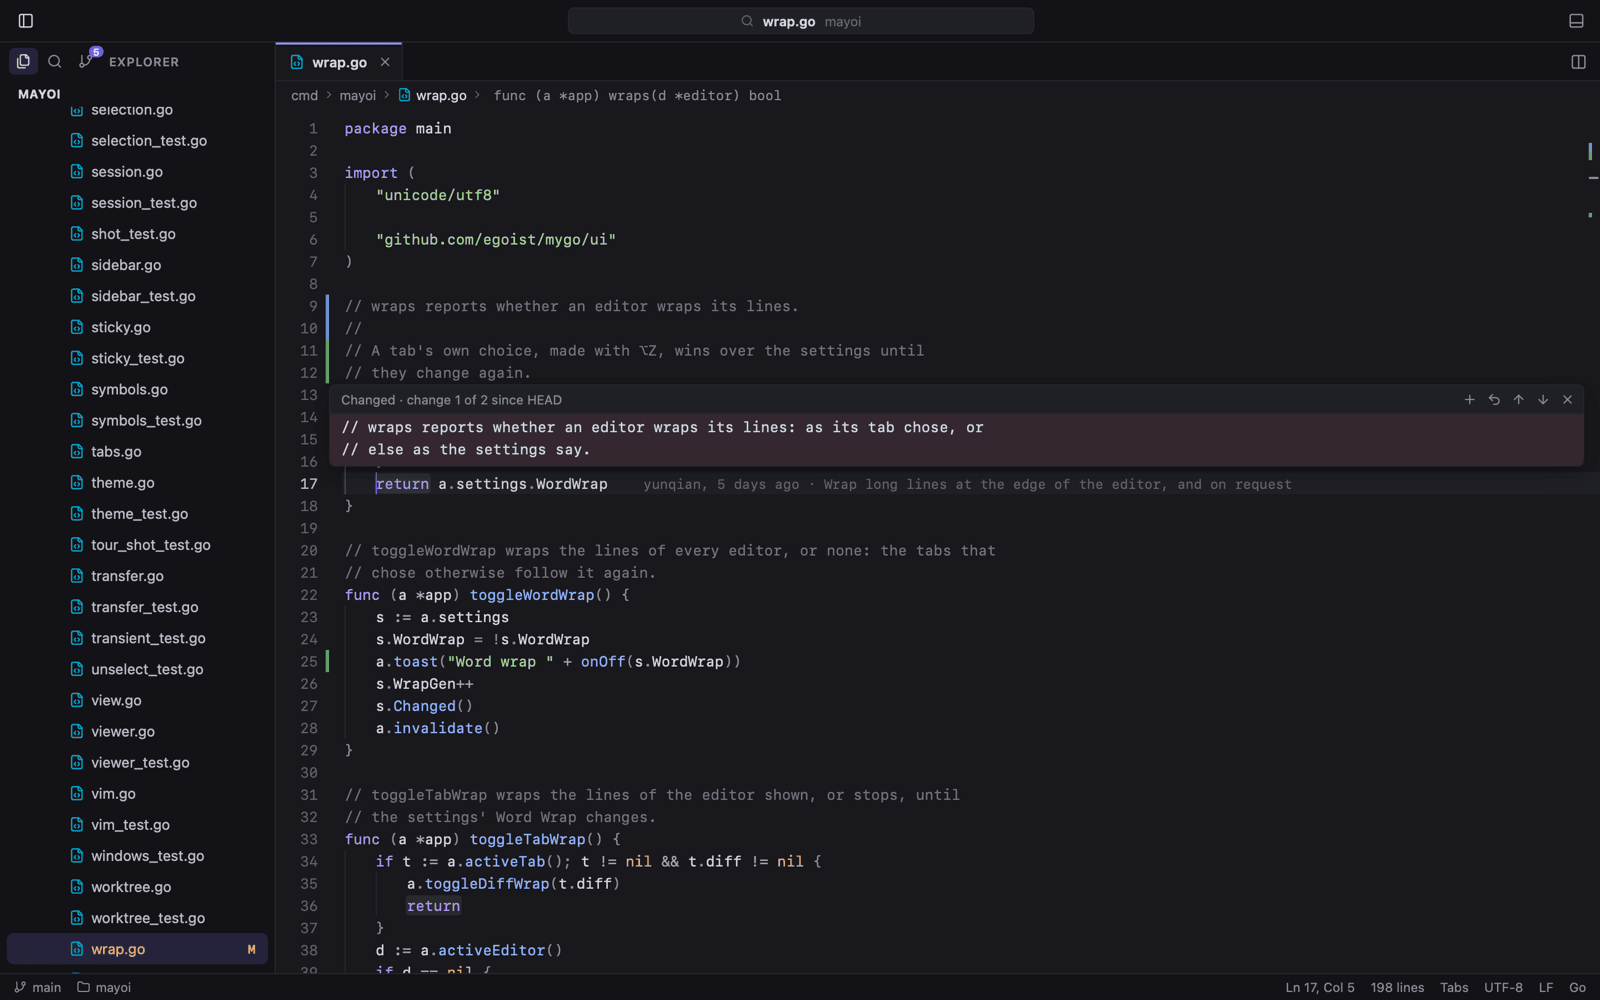The height and width of the screenshot is (1000, 1600).
Task: Open symbols_test.go file
Action: [x=137, y=420]
